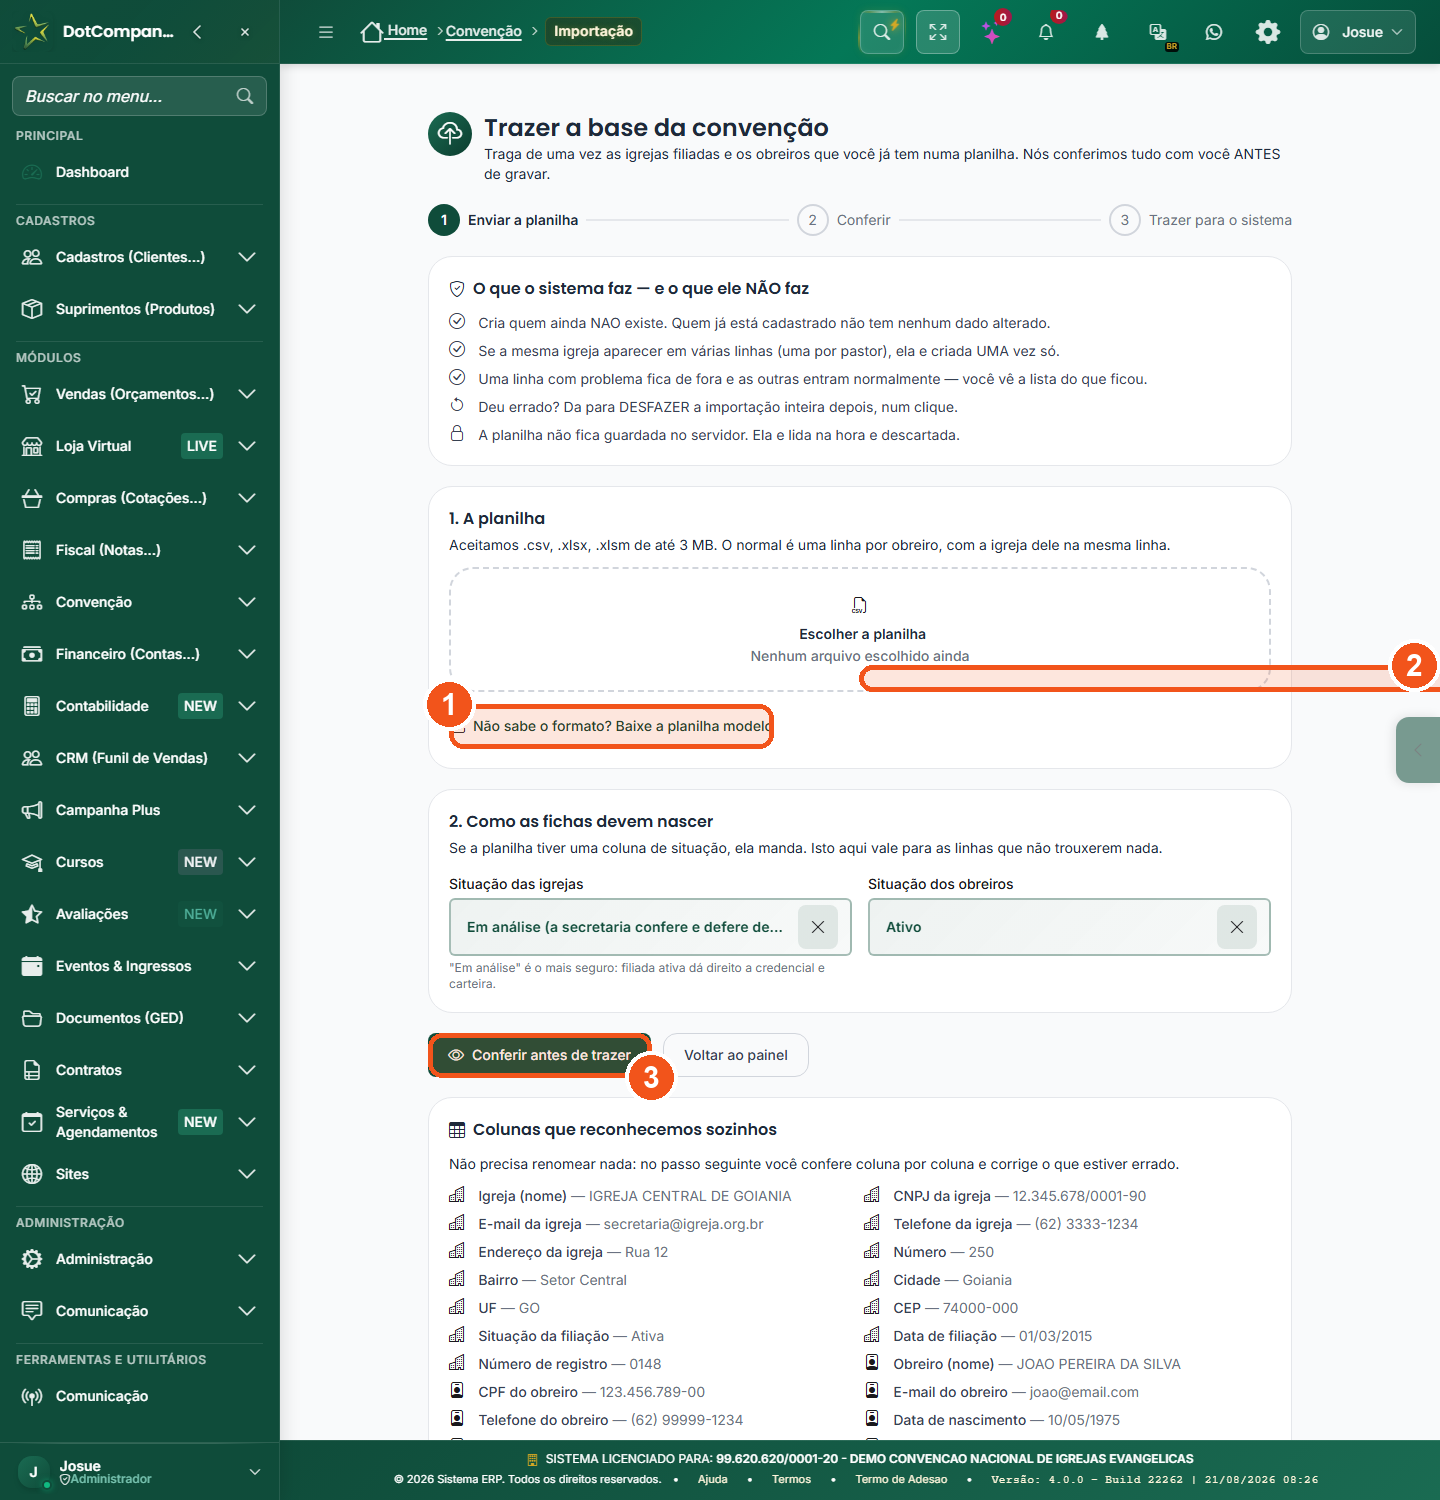Clear the Situação dos obreiros selection

point(1237,927)
